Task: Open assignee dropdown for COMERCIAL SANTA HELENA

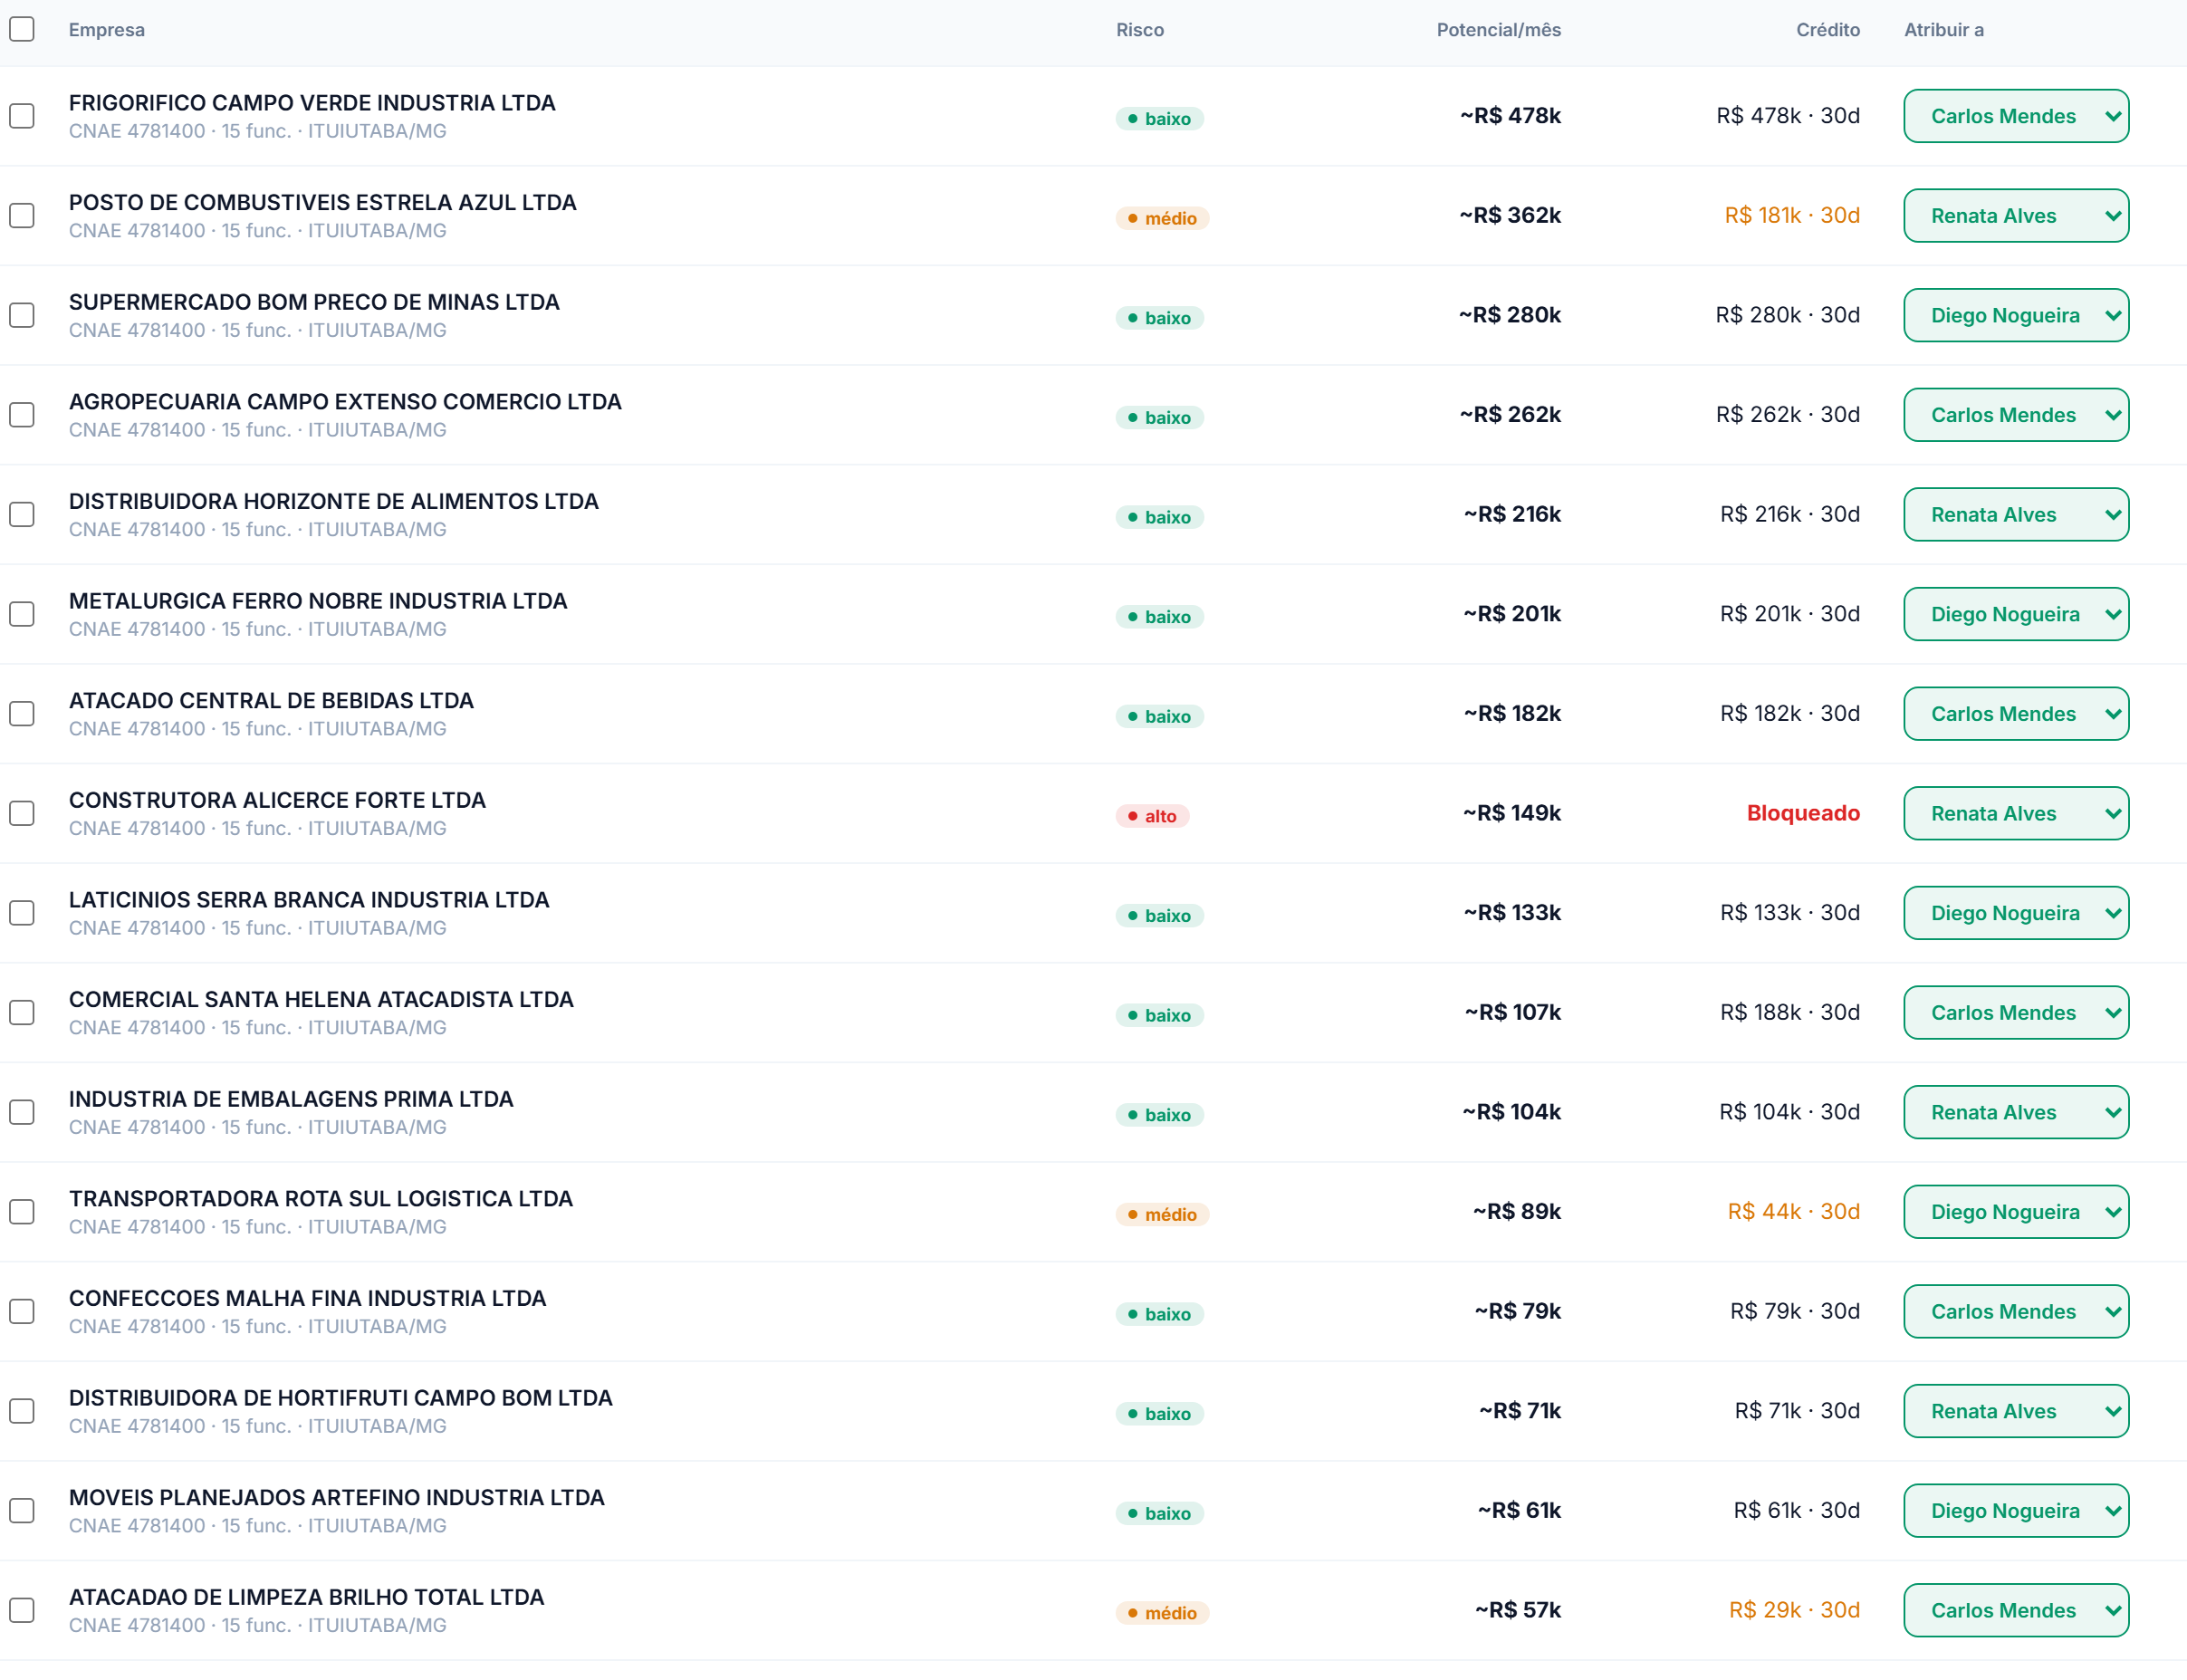Action: 2016,1013
